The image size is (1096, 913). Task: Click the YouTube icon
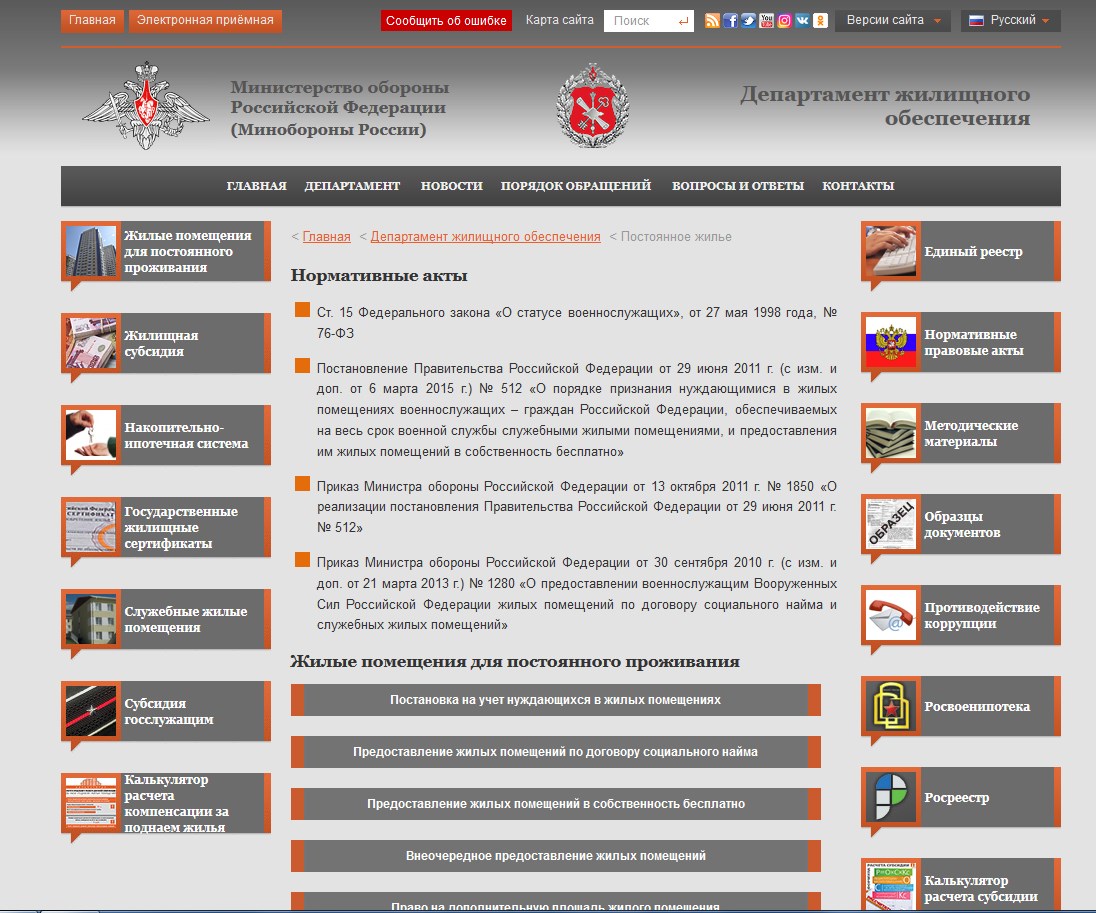click(x=766, y=21)
